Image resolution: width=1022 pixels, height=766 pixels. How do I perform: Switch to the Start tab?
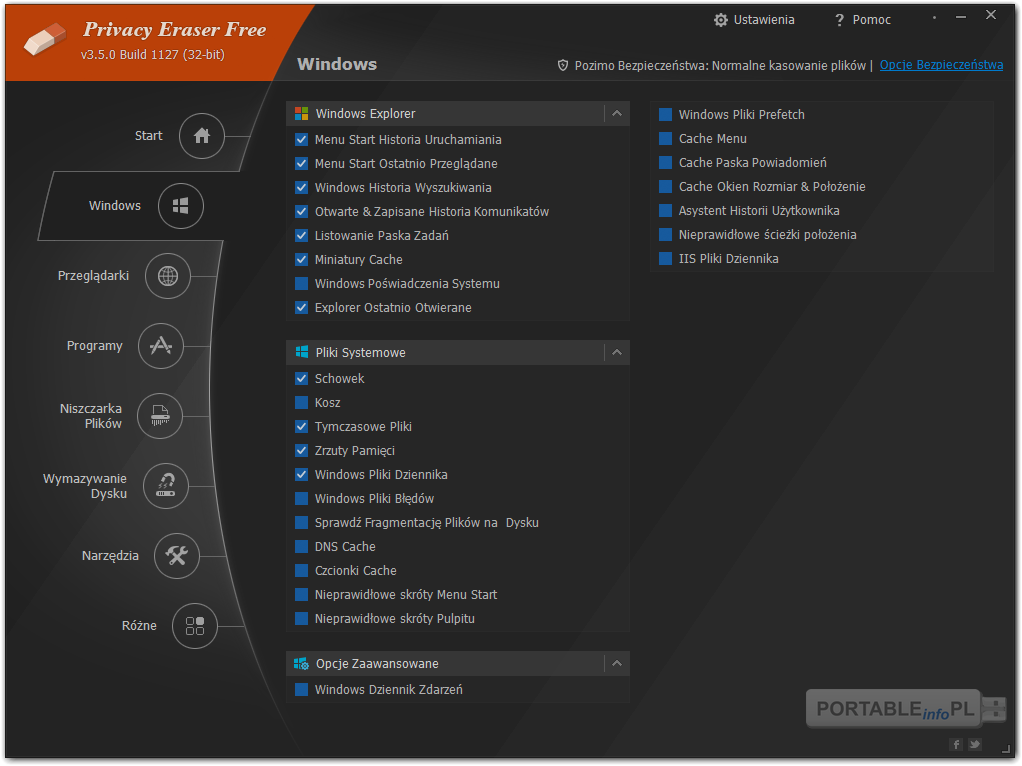click(x=149, y=136)
